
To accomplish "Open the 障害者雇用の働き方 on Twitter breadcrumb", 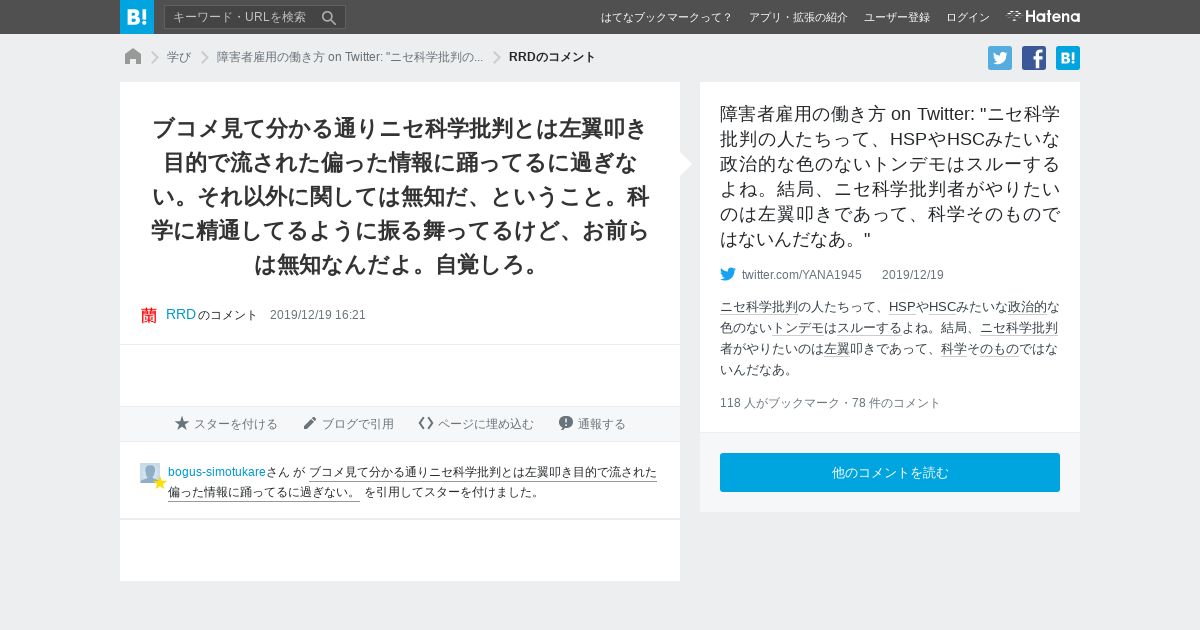I will coord(350,57).
